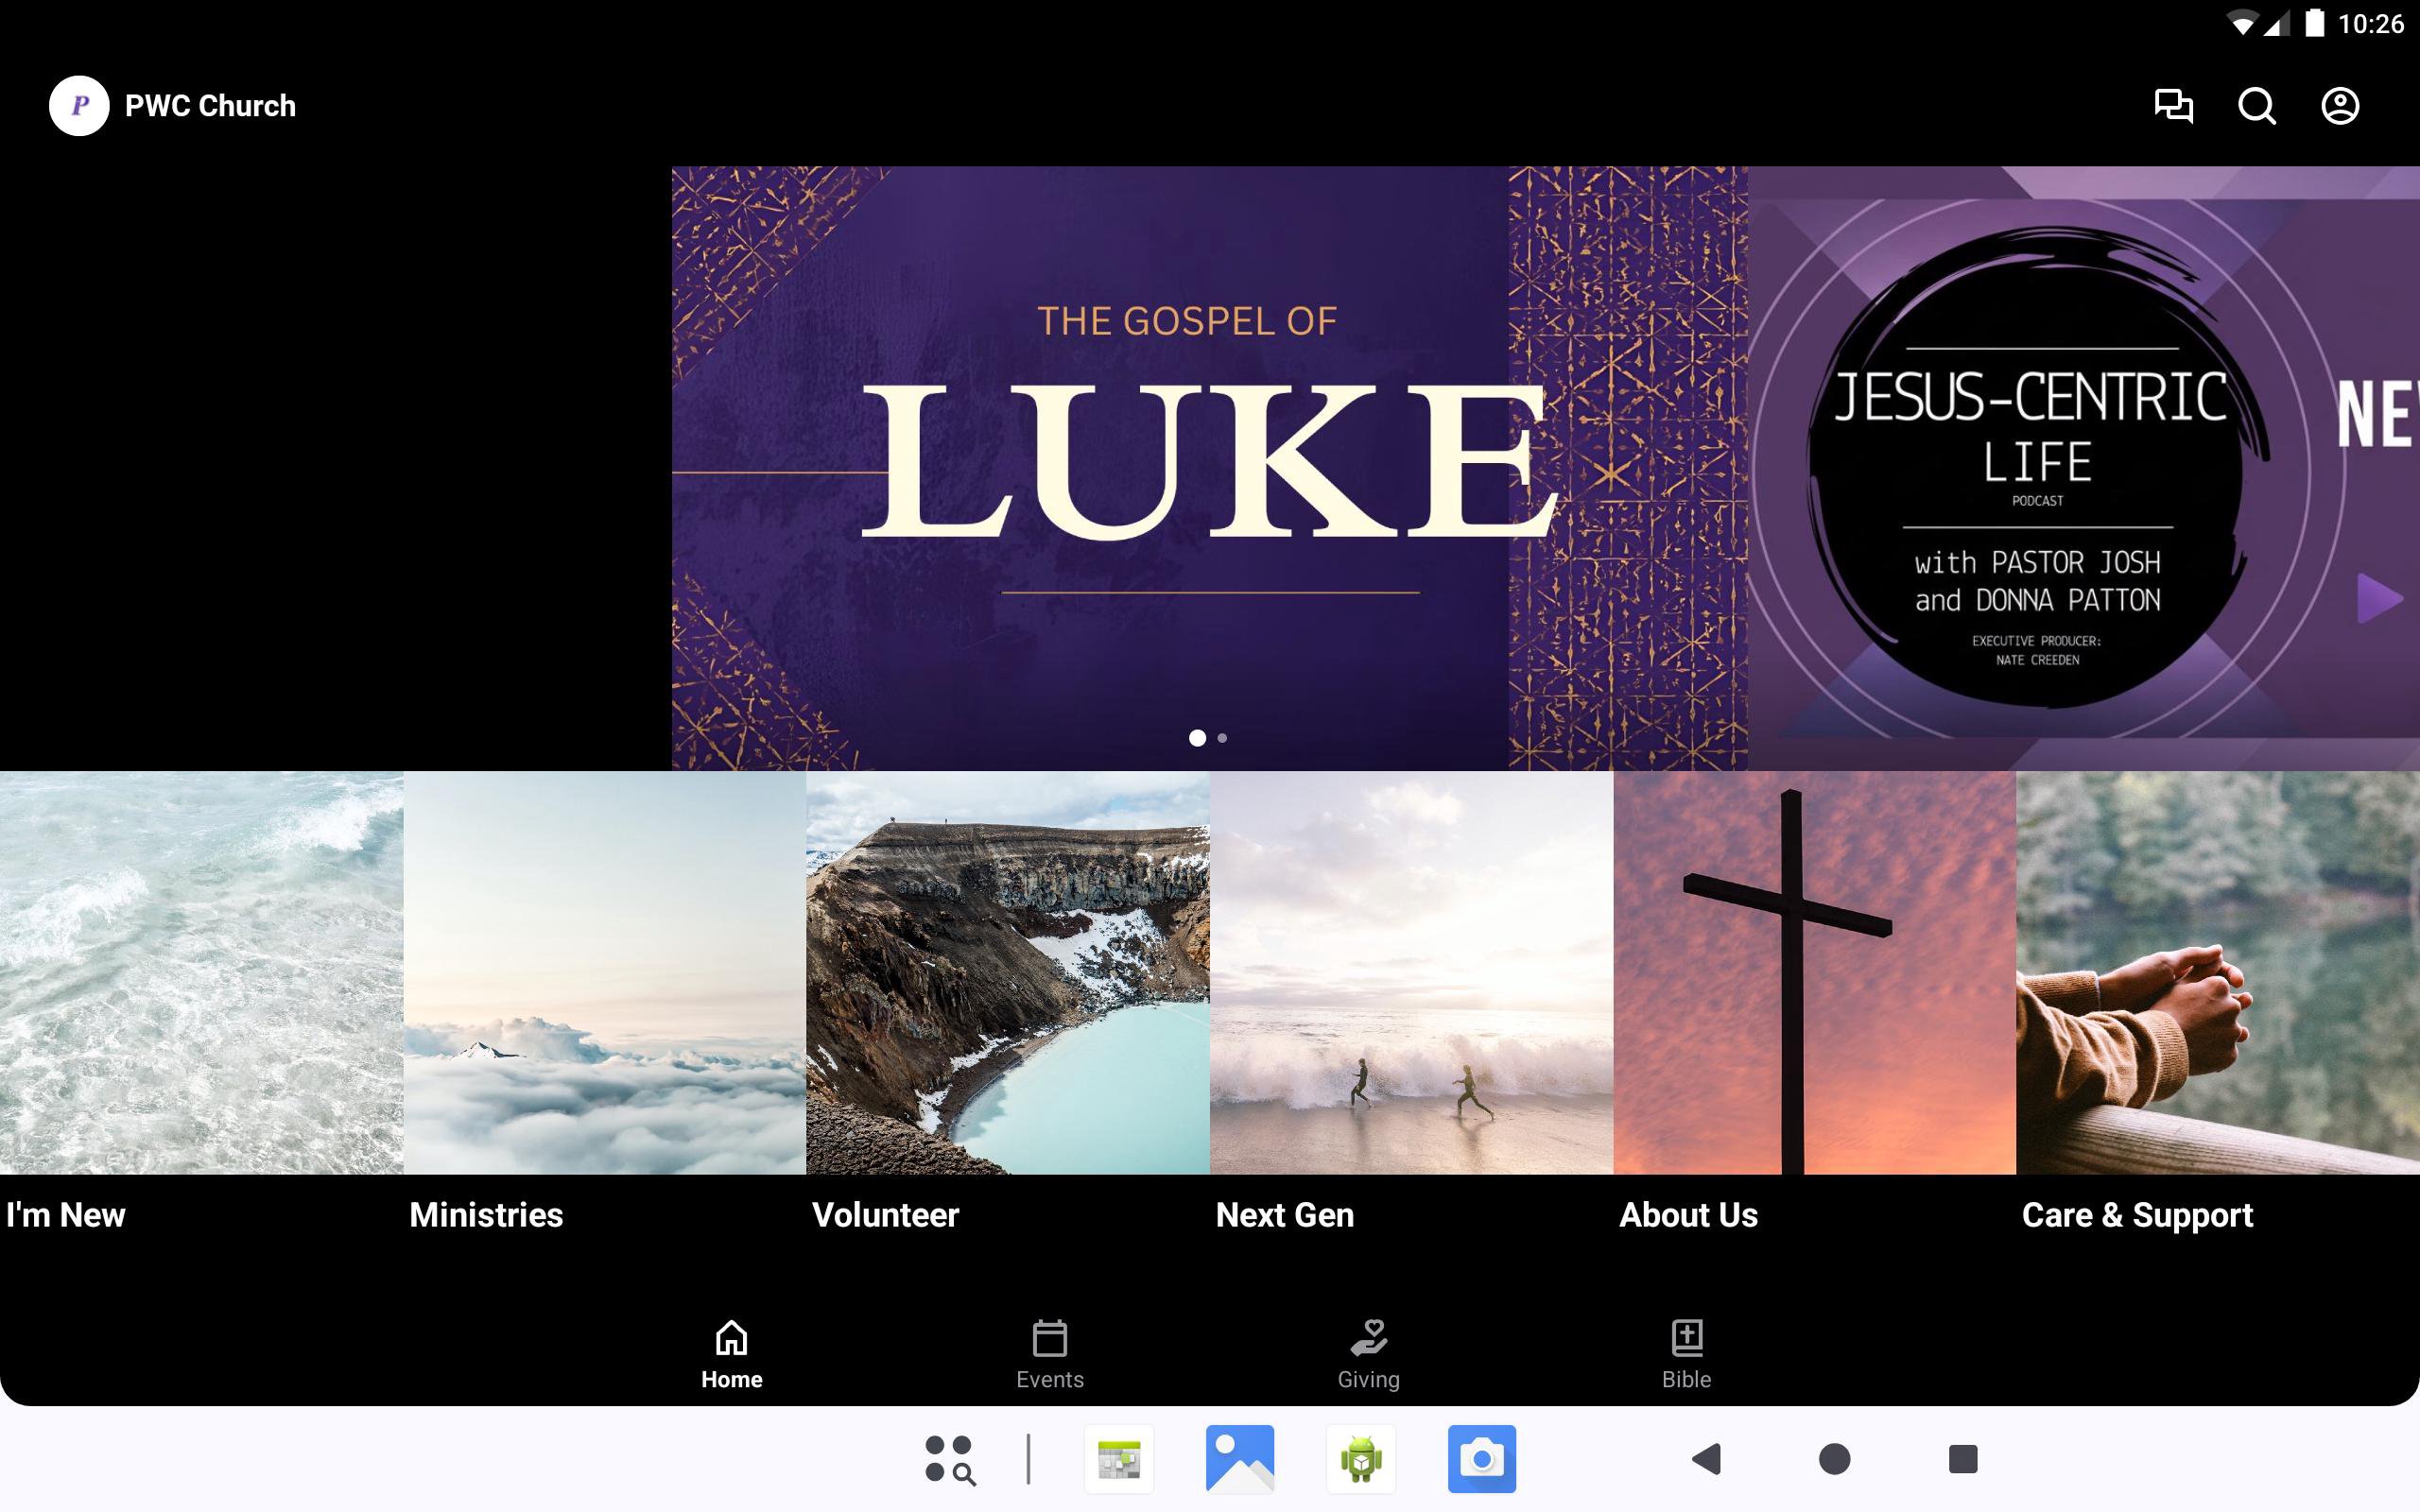Image resolution: width=2420 pixels, height=1512 pixels.
Task: Open the user profile icon
Action: [x=2339, y=106]
